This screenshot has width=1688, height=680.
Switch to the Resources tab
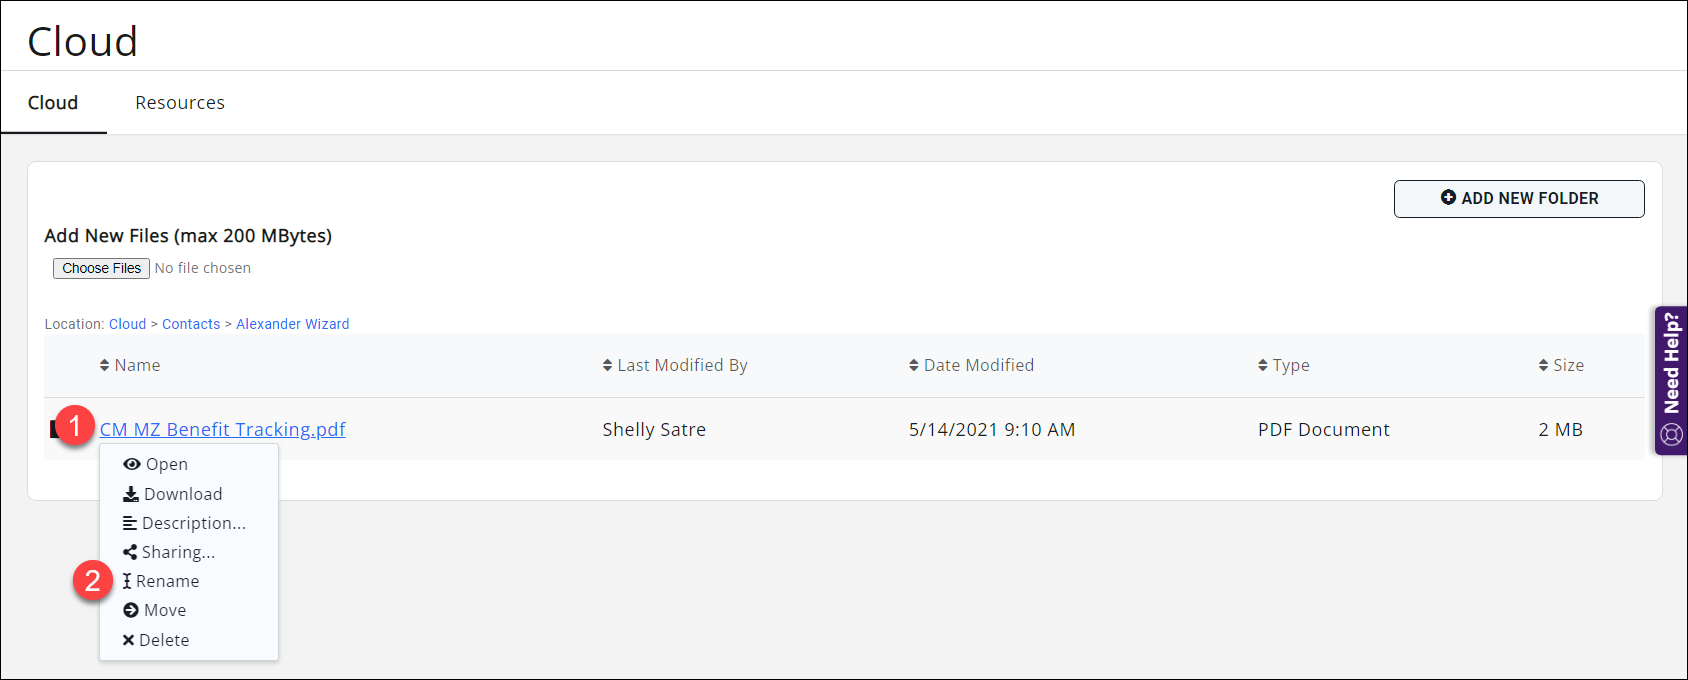(x=180, y=102)
